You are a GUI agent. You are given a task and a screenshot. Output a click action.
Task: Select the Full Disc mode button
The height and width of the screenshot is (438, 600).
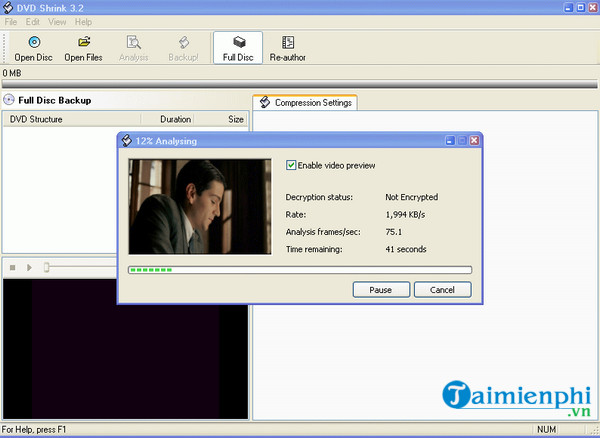pyautogui.click(x=238, y=48)
